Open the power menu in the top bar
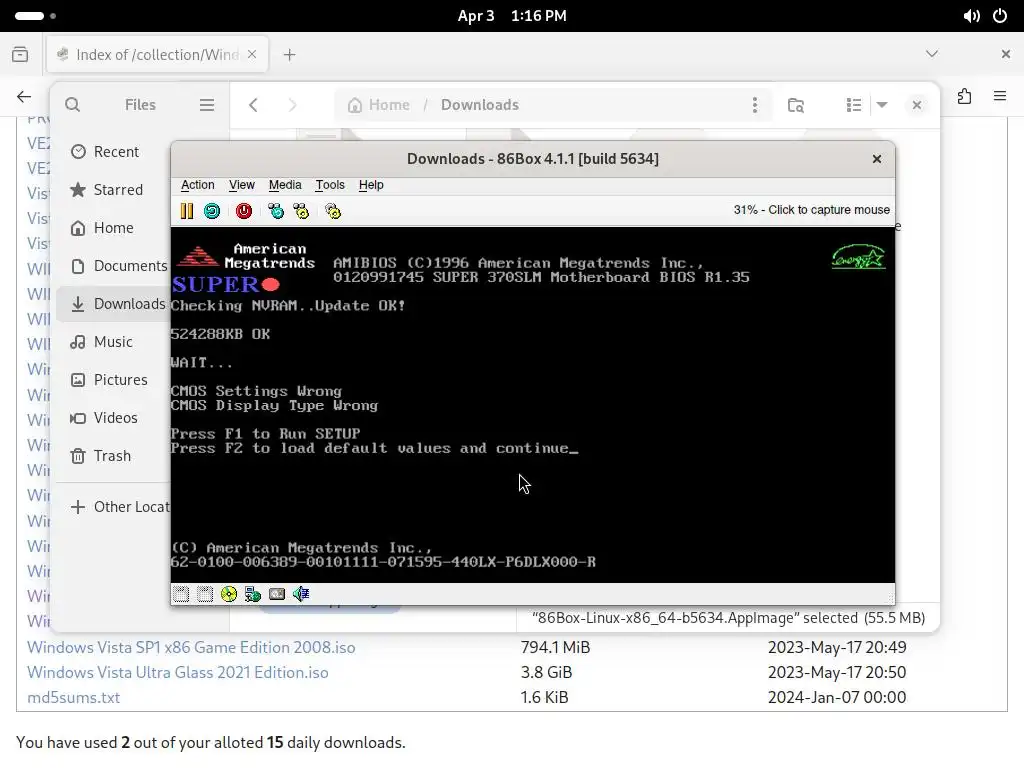Viewport: 1024px width, 768px height. click(x=1000, y=16)
